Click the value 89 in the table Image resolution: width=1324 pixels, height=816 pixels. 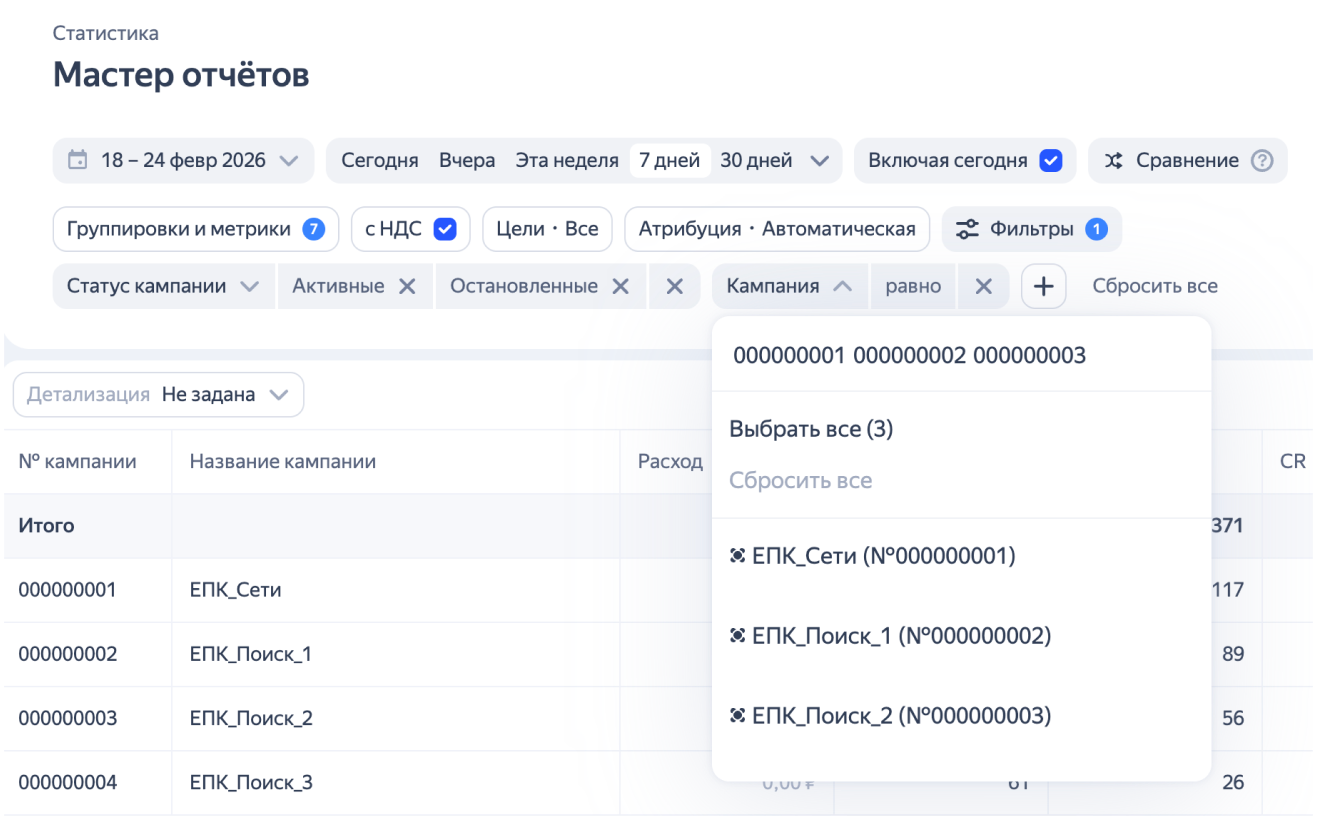(1233, 654)
